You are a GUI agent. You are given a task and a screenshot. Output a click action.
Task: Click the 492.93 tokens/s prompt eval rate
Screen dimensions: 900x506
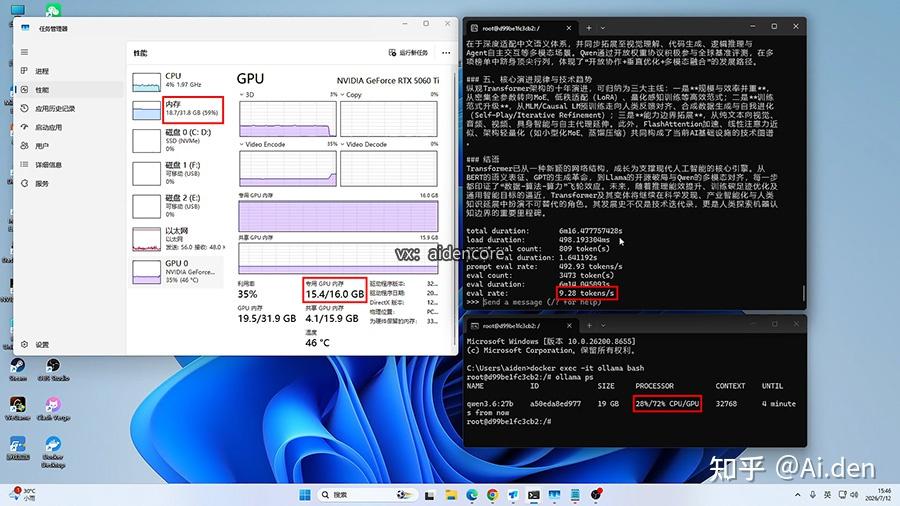[591, 267]
